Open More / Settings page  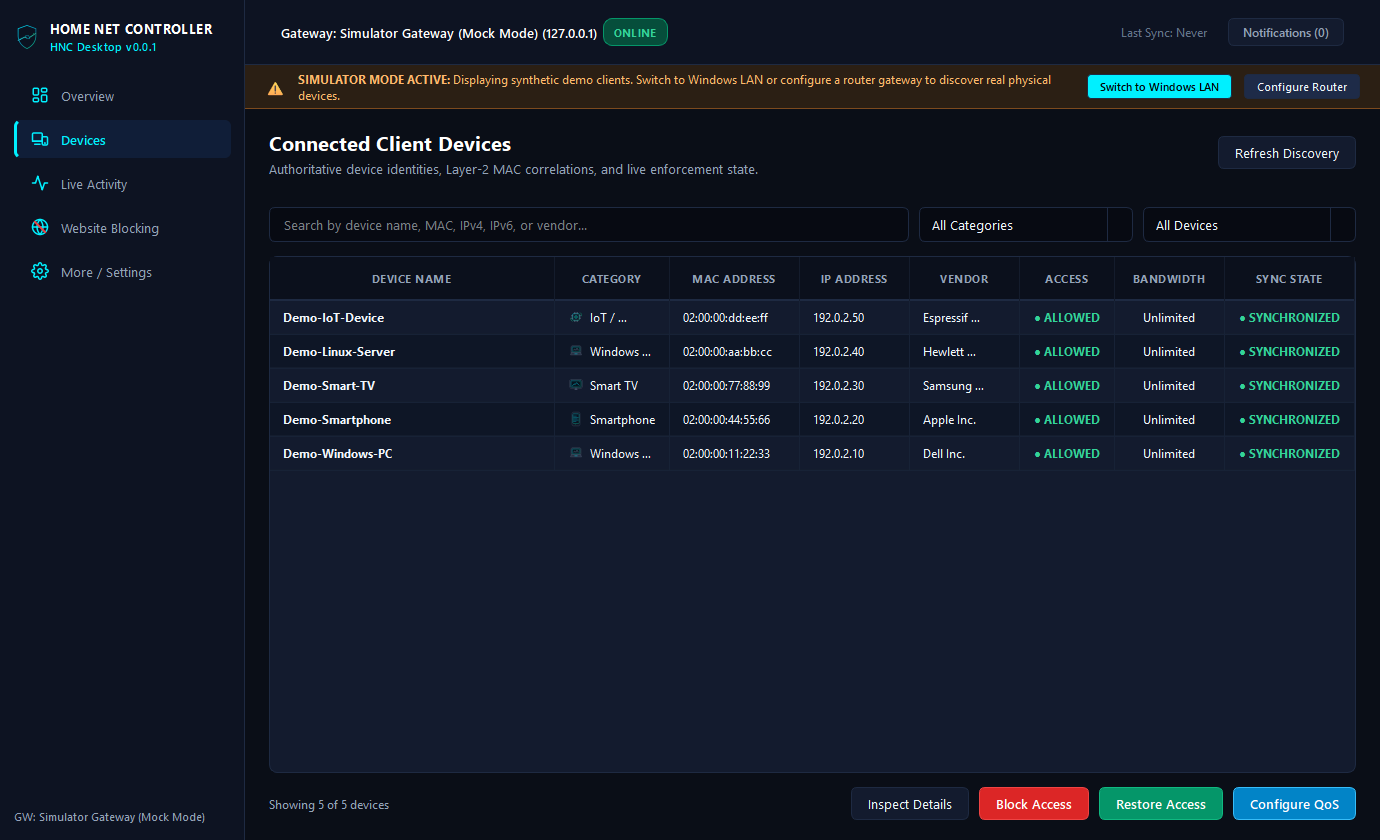(122, 272)
